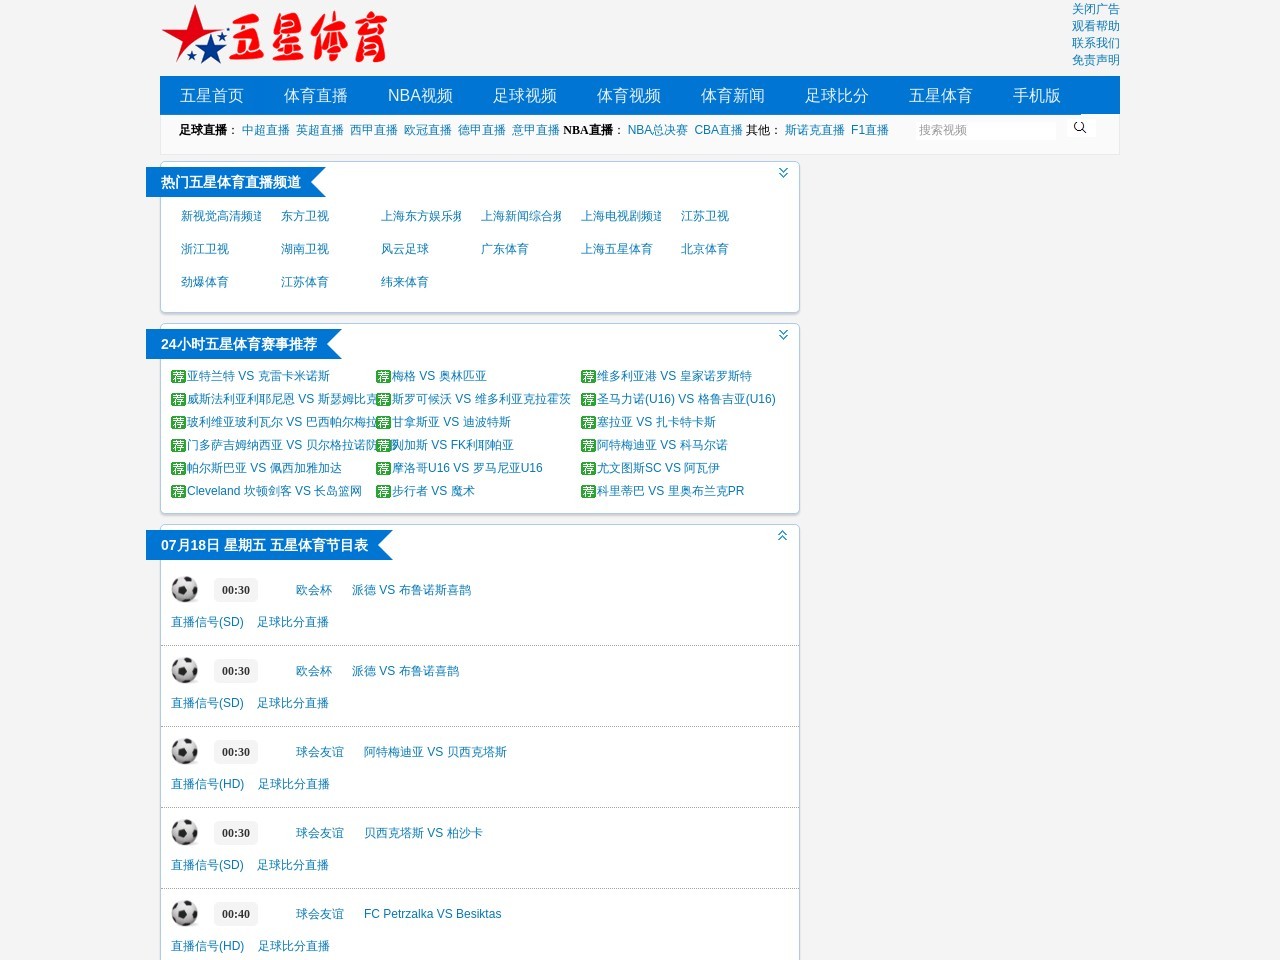Click the green 荐 icon before 科里蒂巴 match
Screen dimensions: 1280x960
tap(588, 490)
